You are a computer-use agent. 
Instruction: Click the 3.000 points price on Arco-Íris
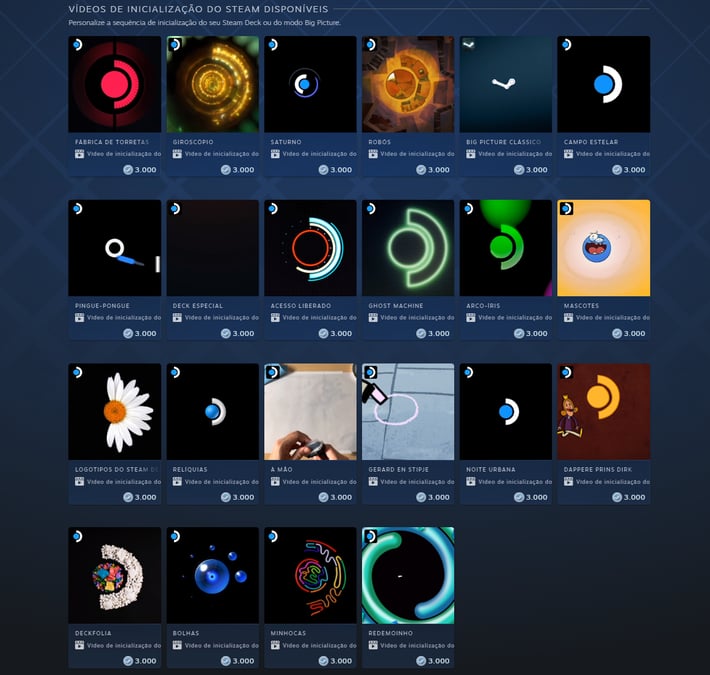coord(537,334)
